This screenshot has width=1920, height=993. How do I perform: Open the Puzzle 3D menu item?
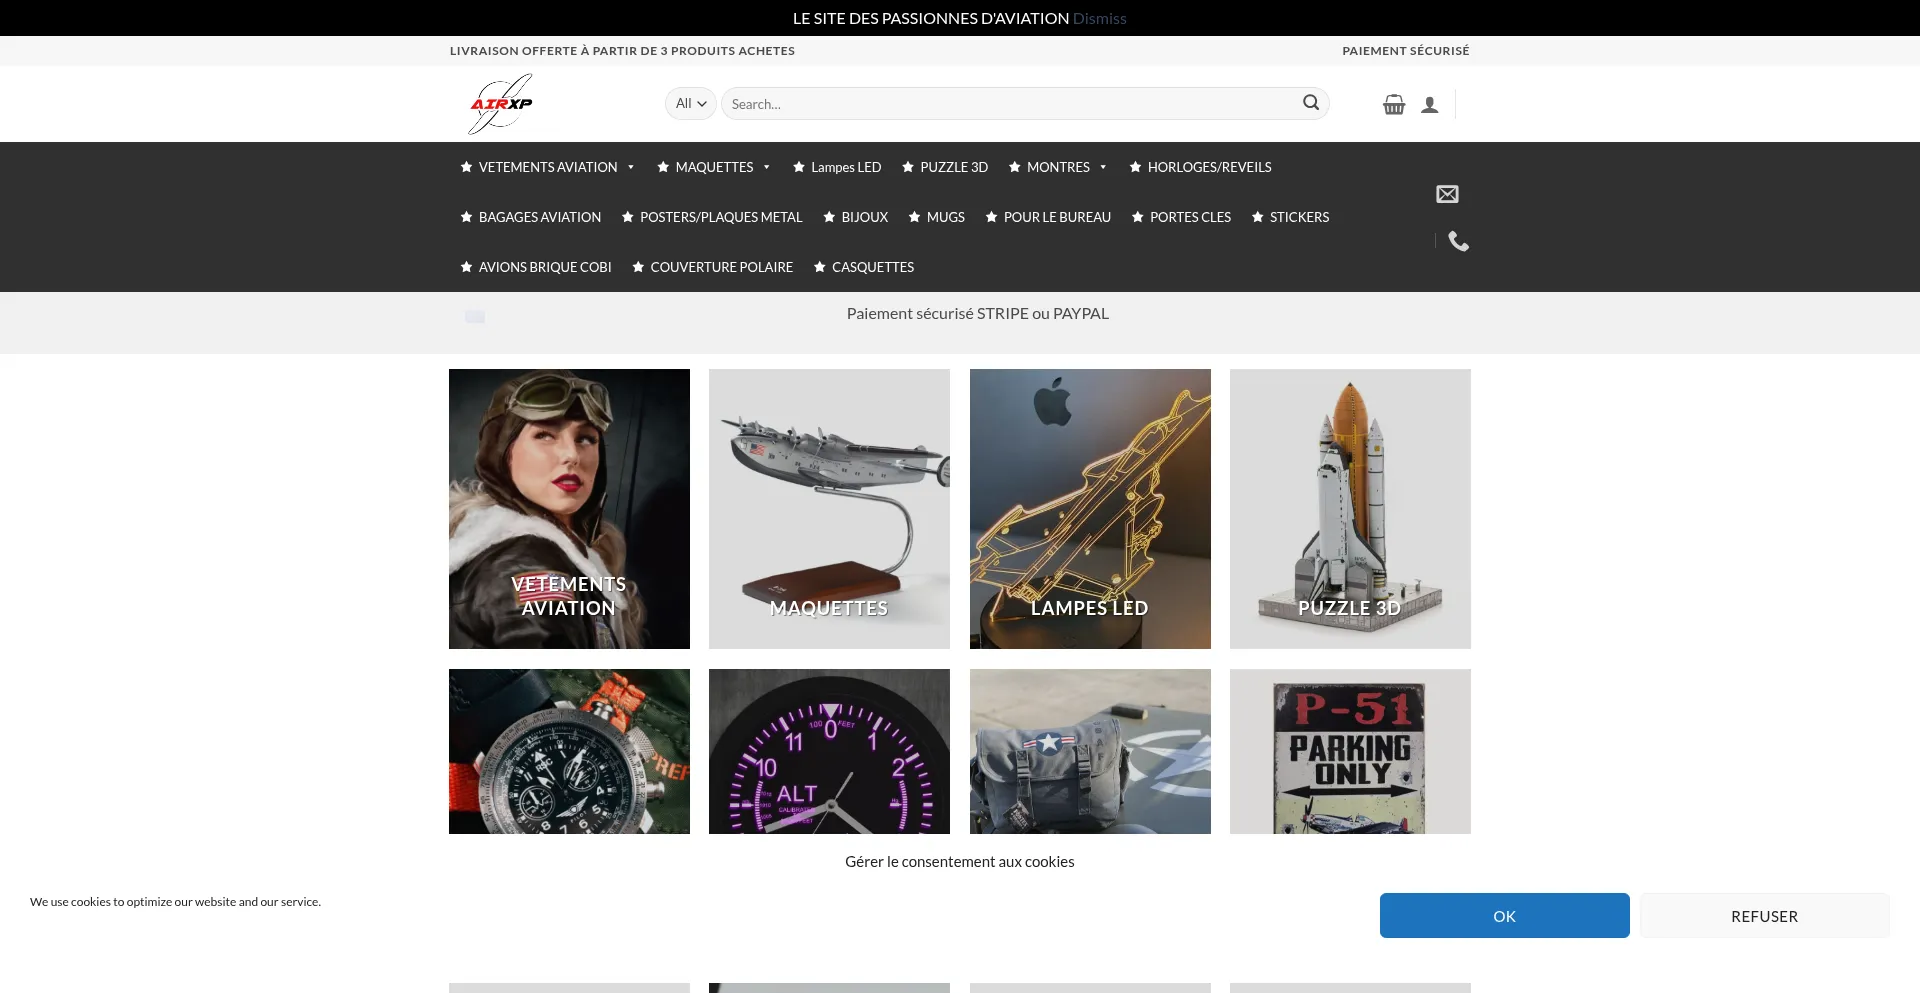[953, 167]
